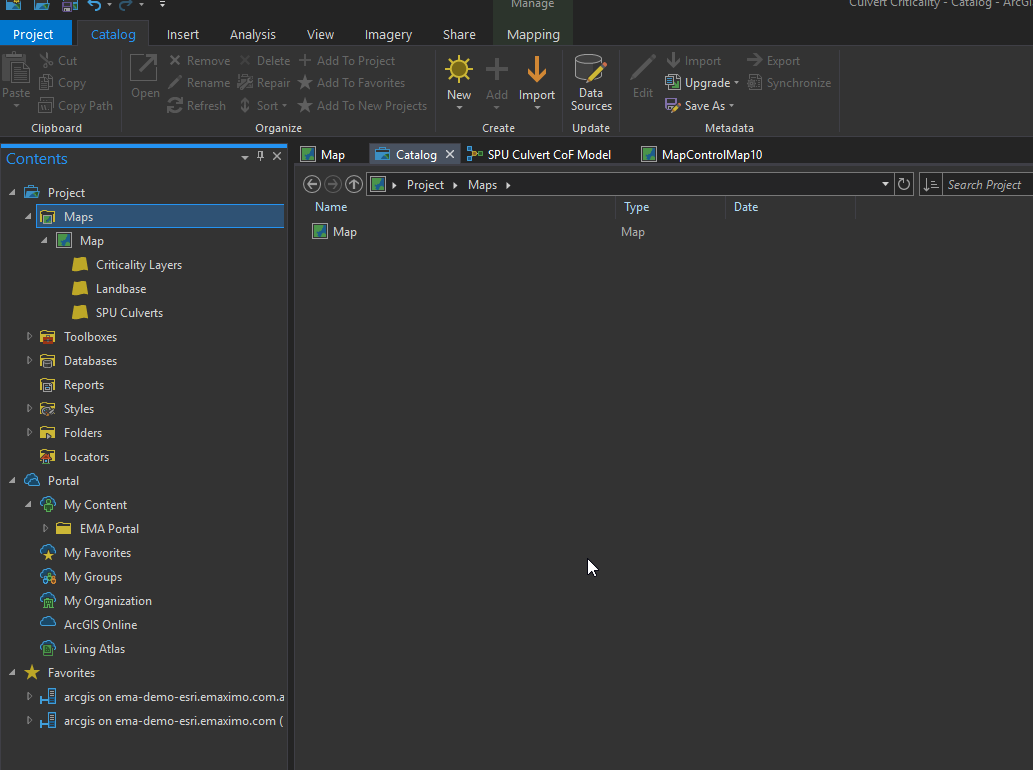
Task: Select Criticality Layers in the tree
Action: 138,265
